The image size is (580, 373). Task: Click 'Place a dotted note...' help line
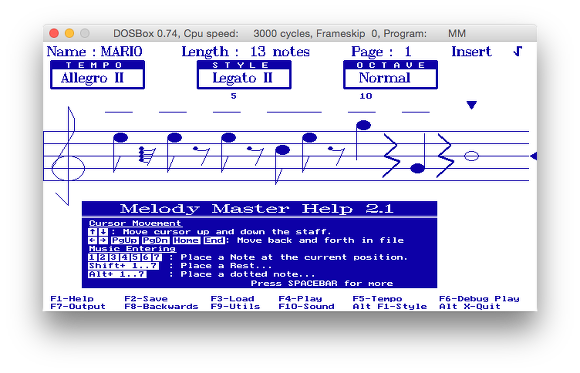(248, 274)
